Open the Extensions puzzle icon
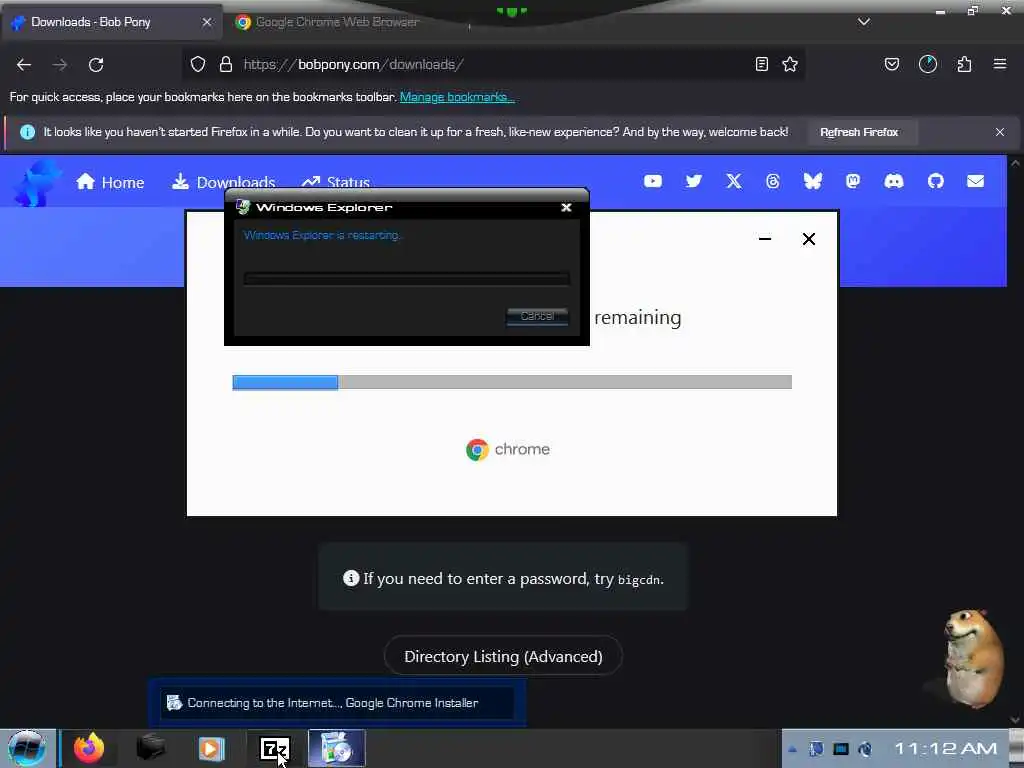Image resolution: width=1024 pixels, height=768 pixels. (x=964, y=64)
